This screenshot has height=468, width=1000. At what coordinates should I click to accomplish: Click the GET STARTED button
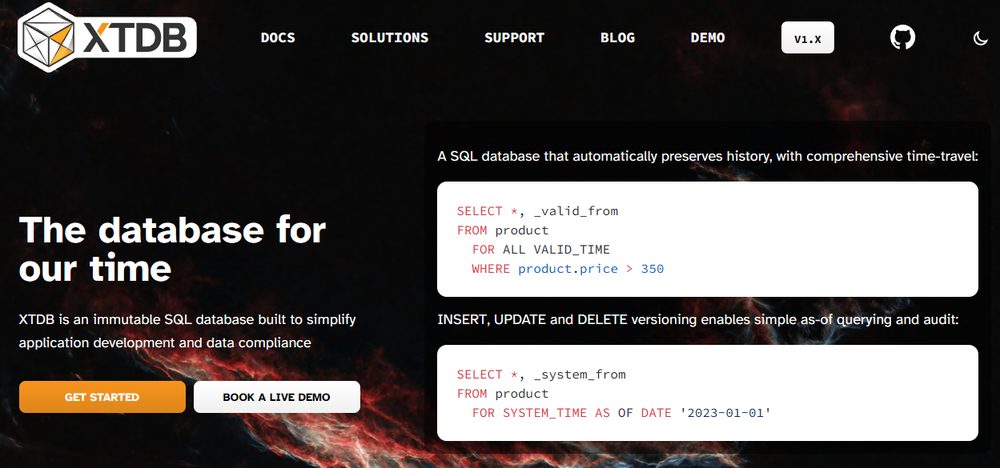tap(102, 397)
